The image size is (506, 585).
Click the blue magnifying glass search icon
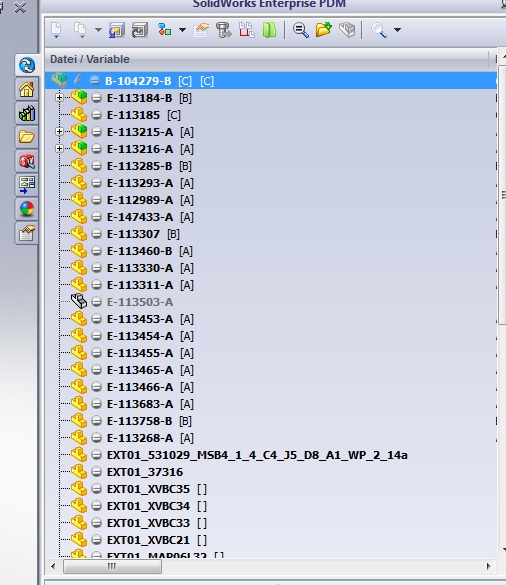[x=379, y=30]
